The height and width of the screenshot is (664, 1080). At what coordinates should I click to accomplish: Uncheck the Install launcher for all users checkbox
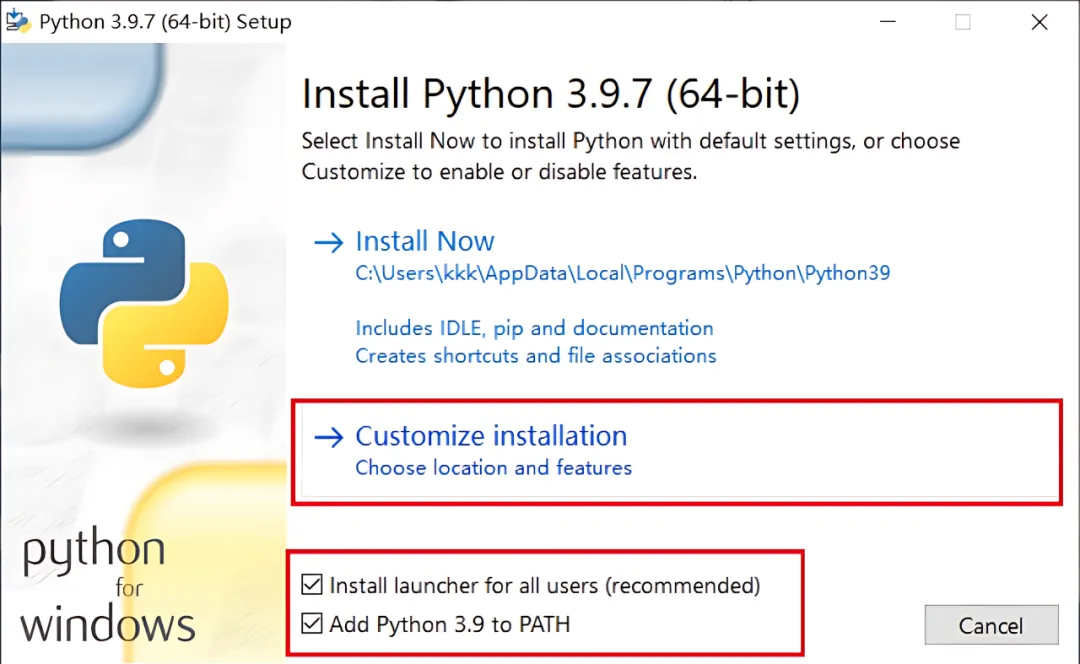[312, 585]
